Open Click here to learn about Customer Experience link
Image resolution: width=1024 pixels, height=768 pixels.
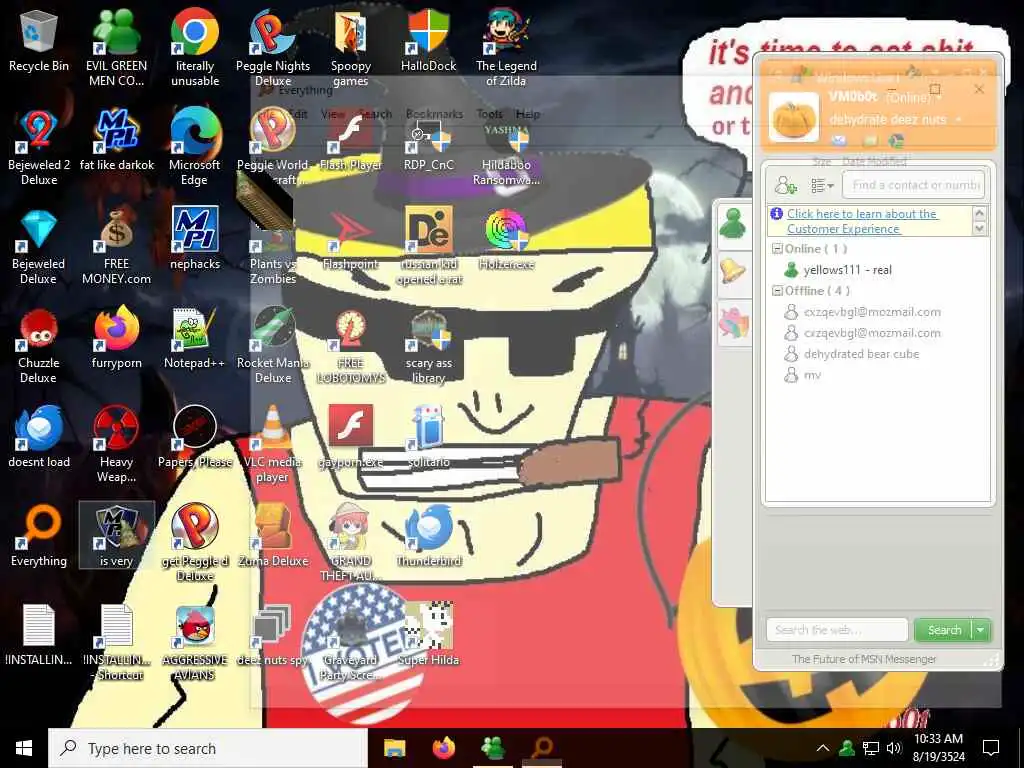[x=862, y=221]
